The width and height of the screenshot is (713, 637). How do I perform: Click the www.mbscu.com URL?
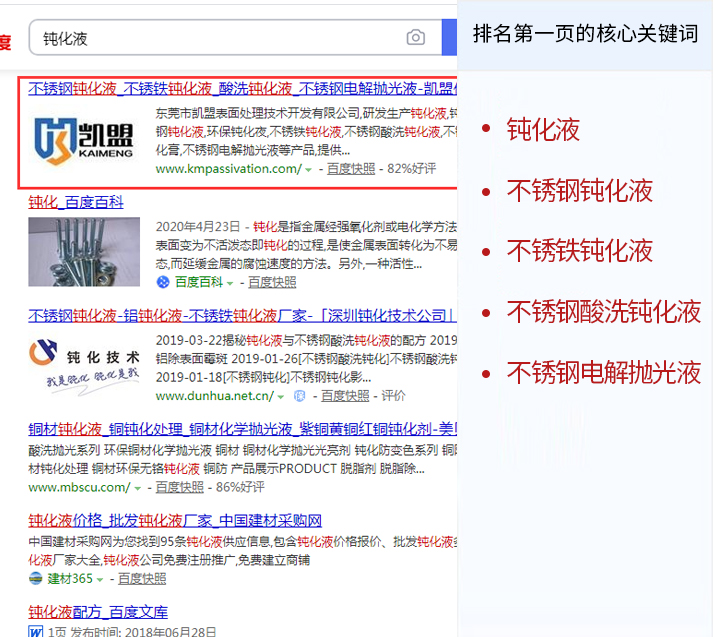(79, 487)
